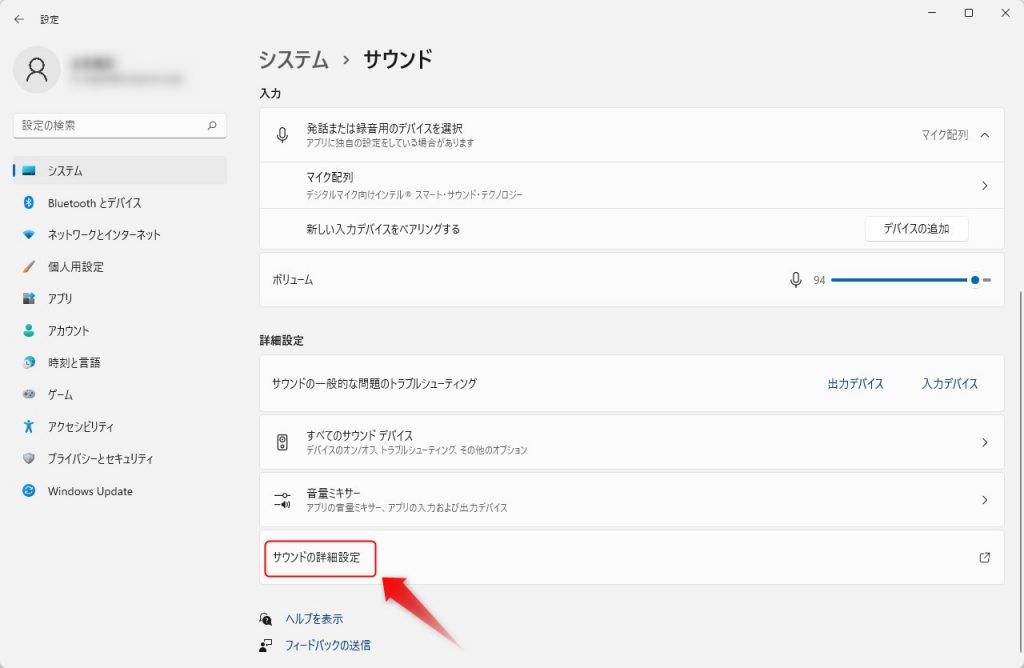Click the account person sidebar icon

click(29, 330)
